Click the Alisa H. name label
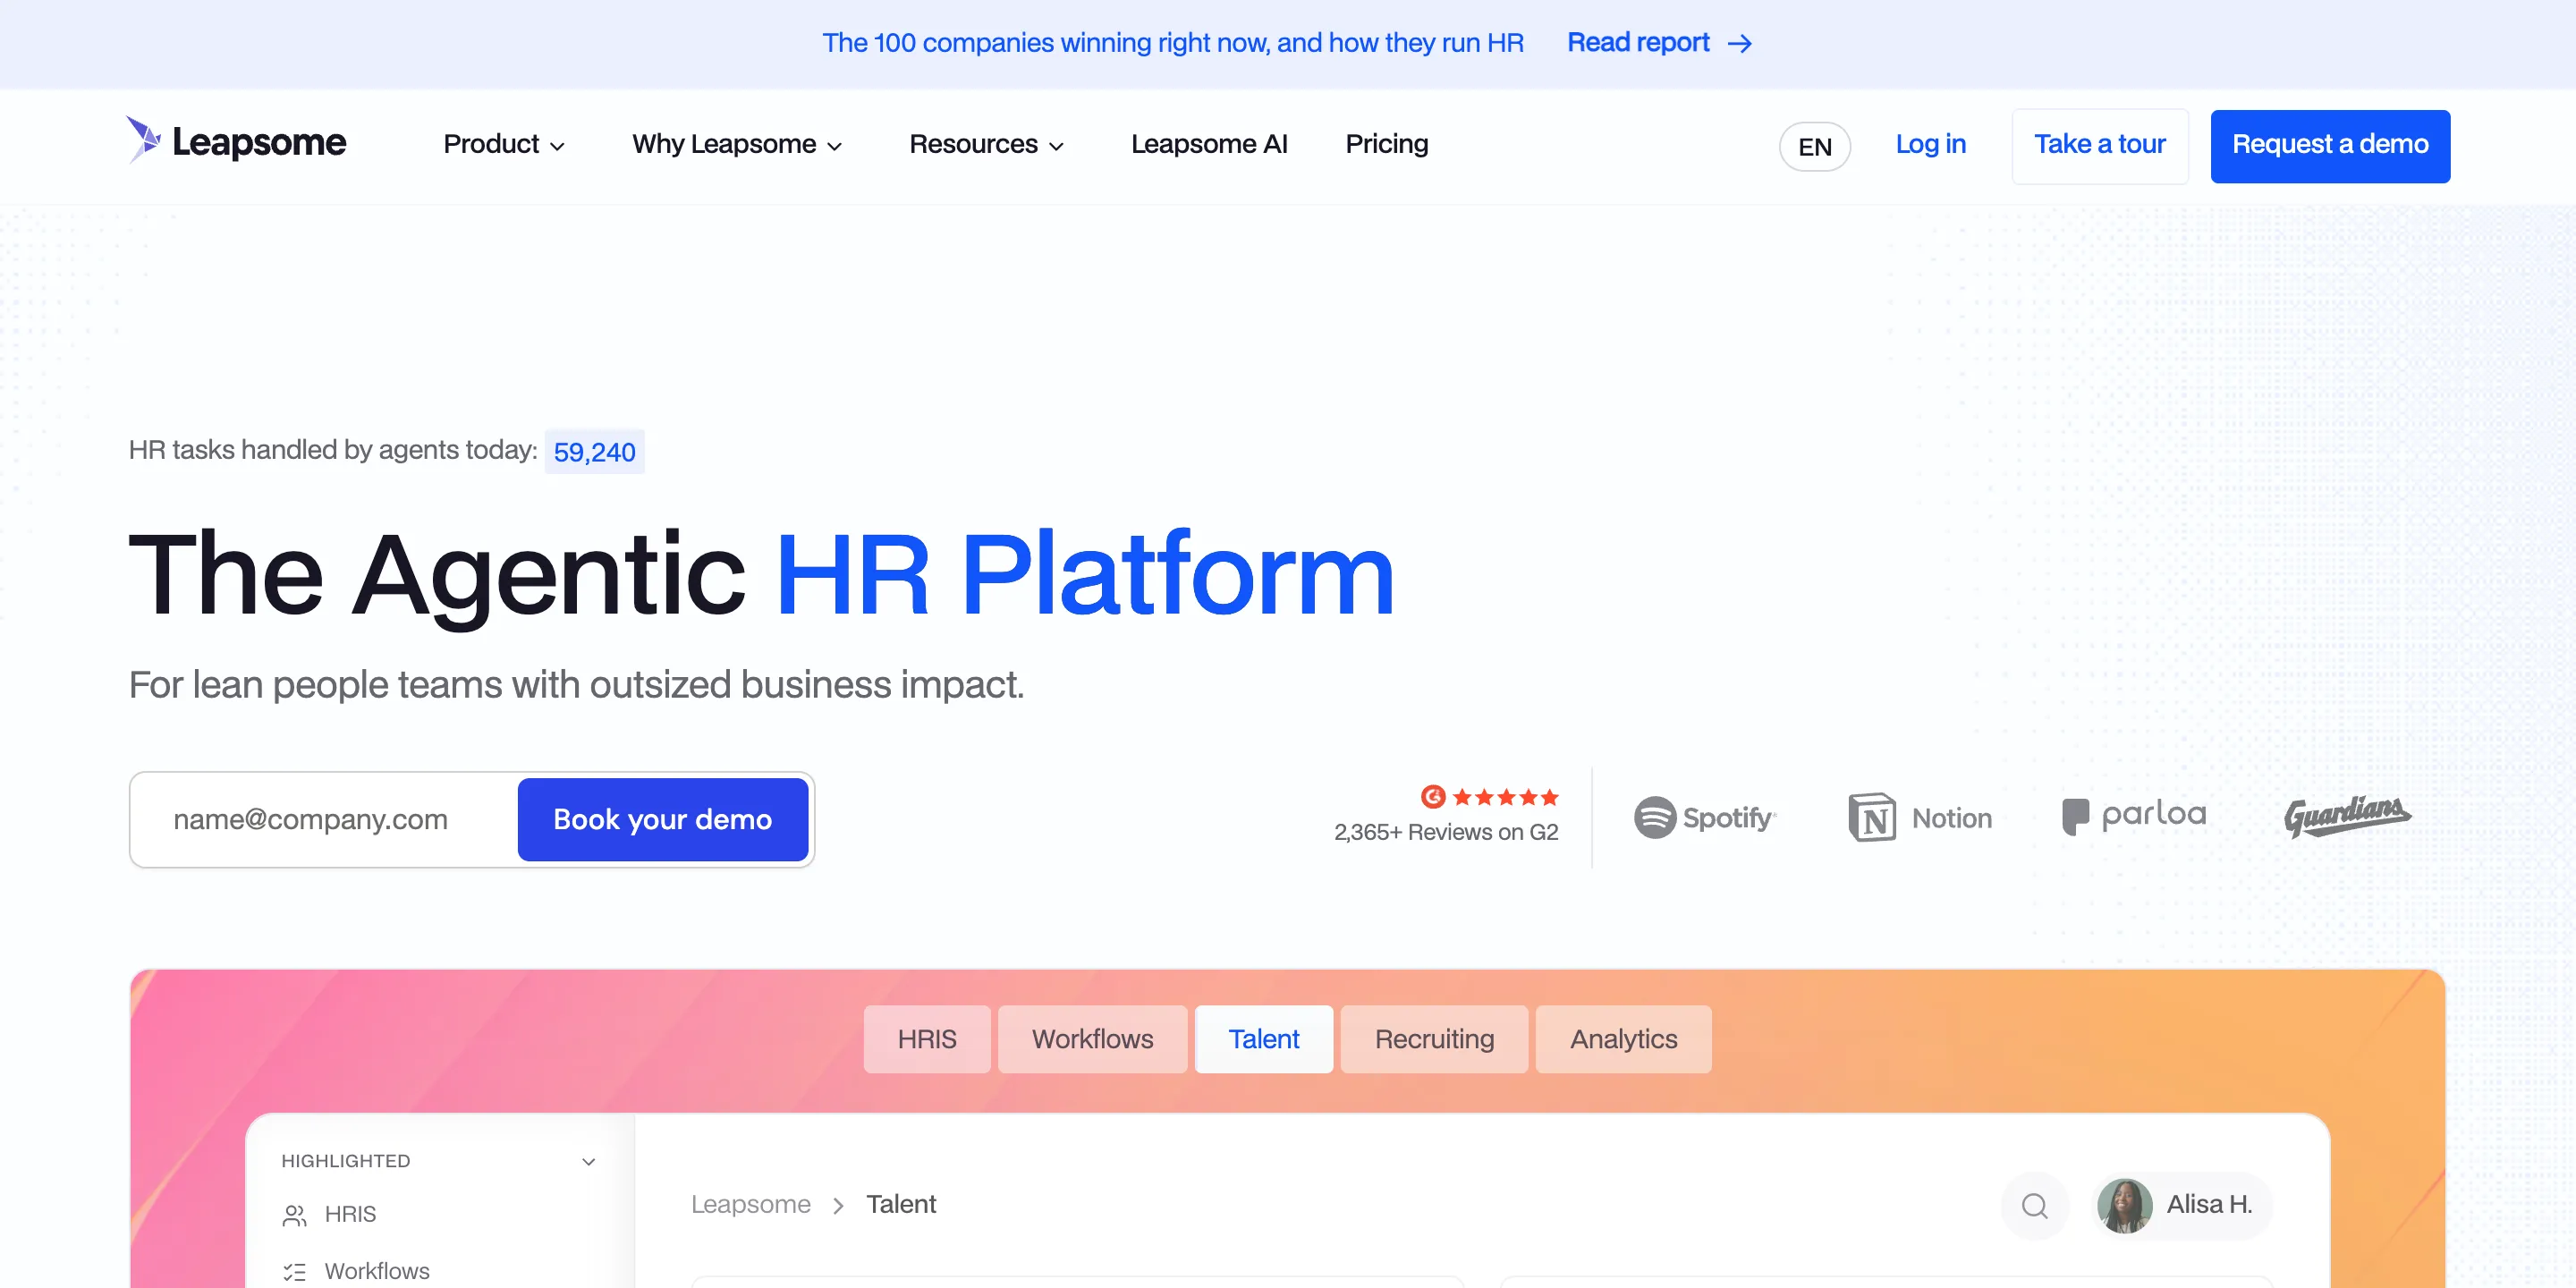This screenshot has height=1288, width=2576. pyautogui.click(x=2209, y=1204)
